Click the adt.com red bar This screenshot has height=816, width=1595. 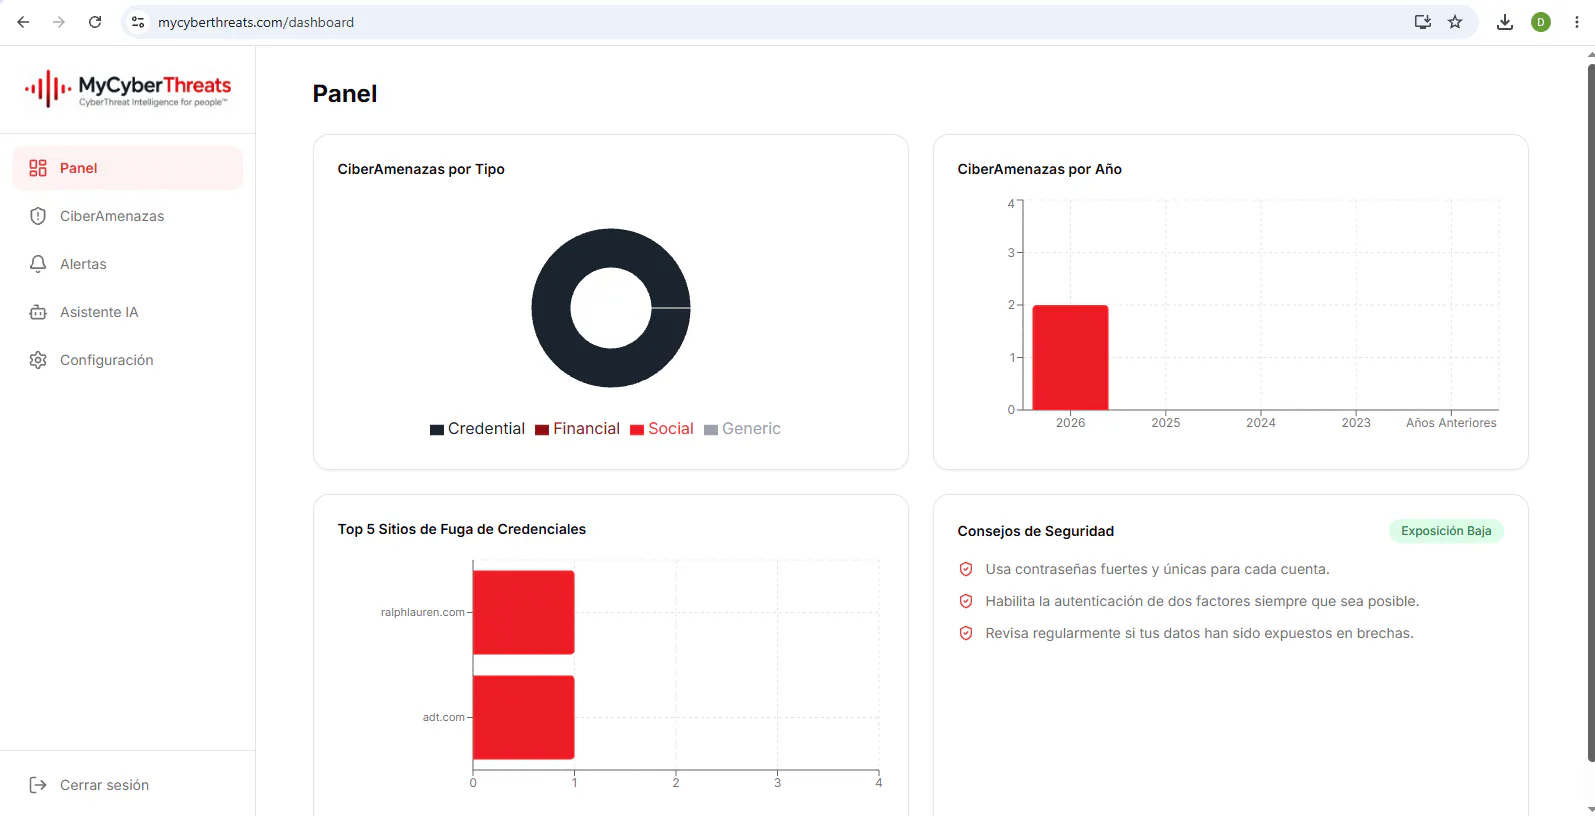pos(524,717)
